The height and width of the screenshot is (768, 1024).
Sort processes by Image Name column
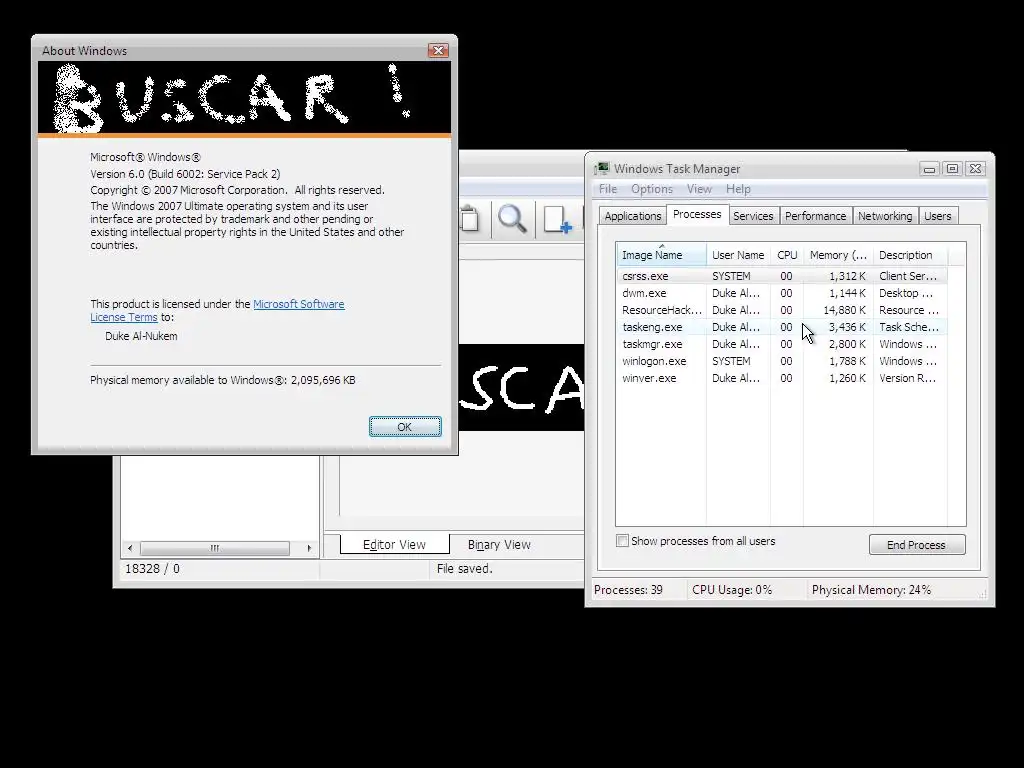click(x=661, y=255)
